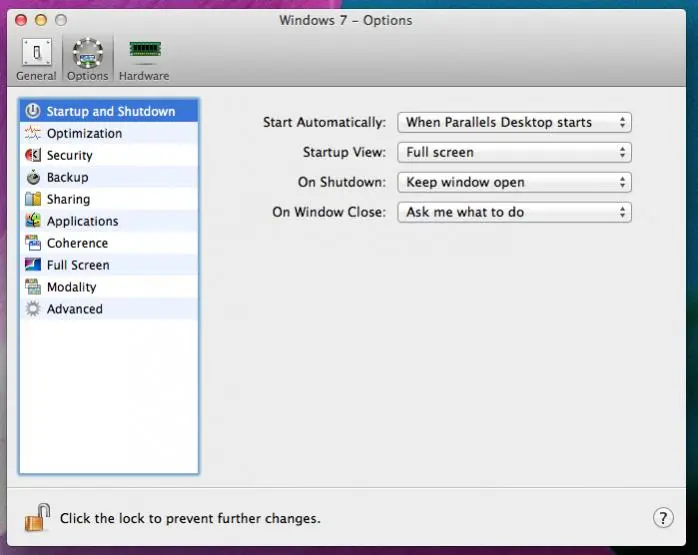
Task: Open the On Window Close dropdown
Action: pyautogui.click(x=514, y=212)
